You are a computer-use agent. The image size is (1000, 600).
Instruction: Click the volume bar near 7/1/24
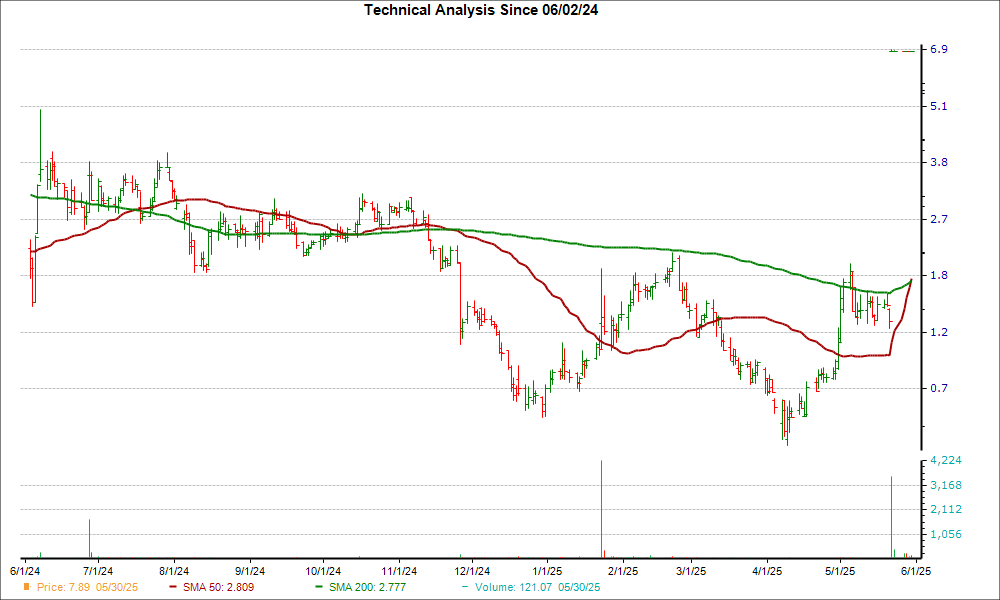point(89,538)
